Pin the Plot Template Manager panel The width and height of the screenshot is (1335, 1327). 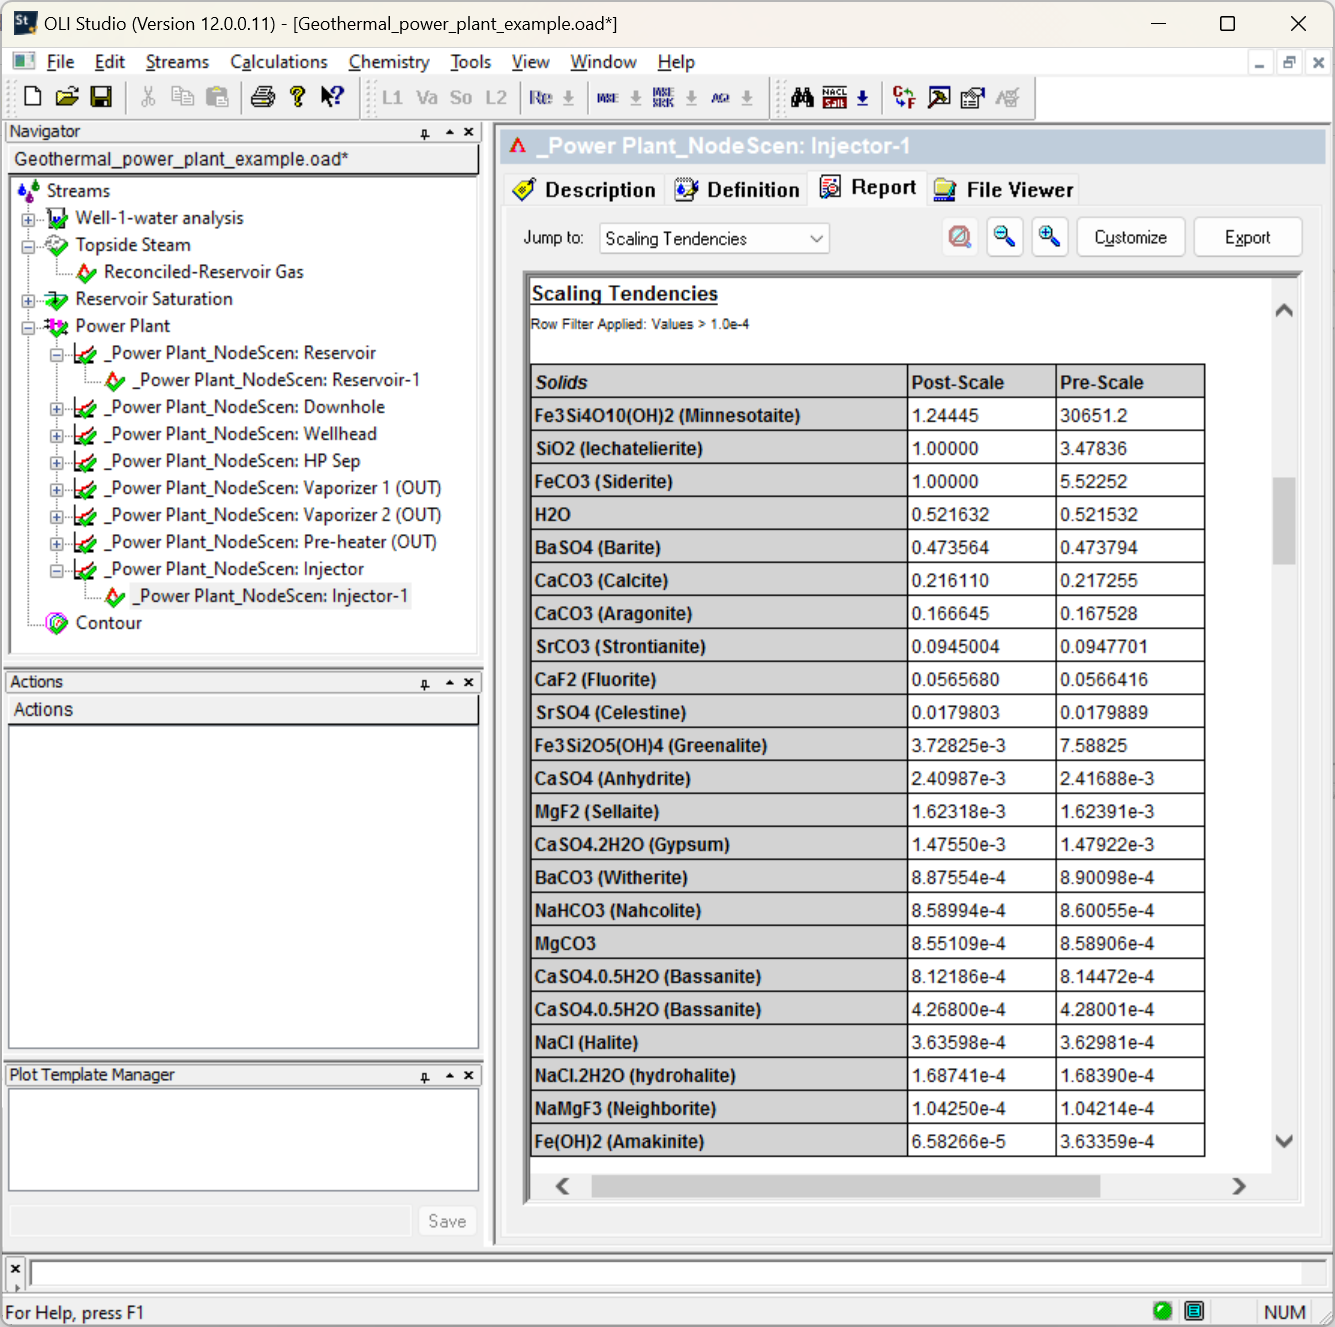[x=425, y=1076]
